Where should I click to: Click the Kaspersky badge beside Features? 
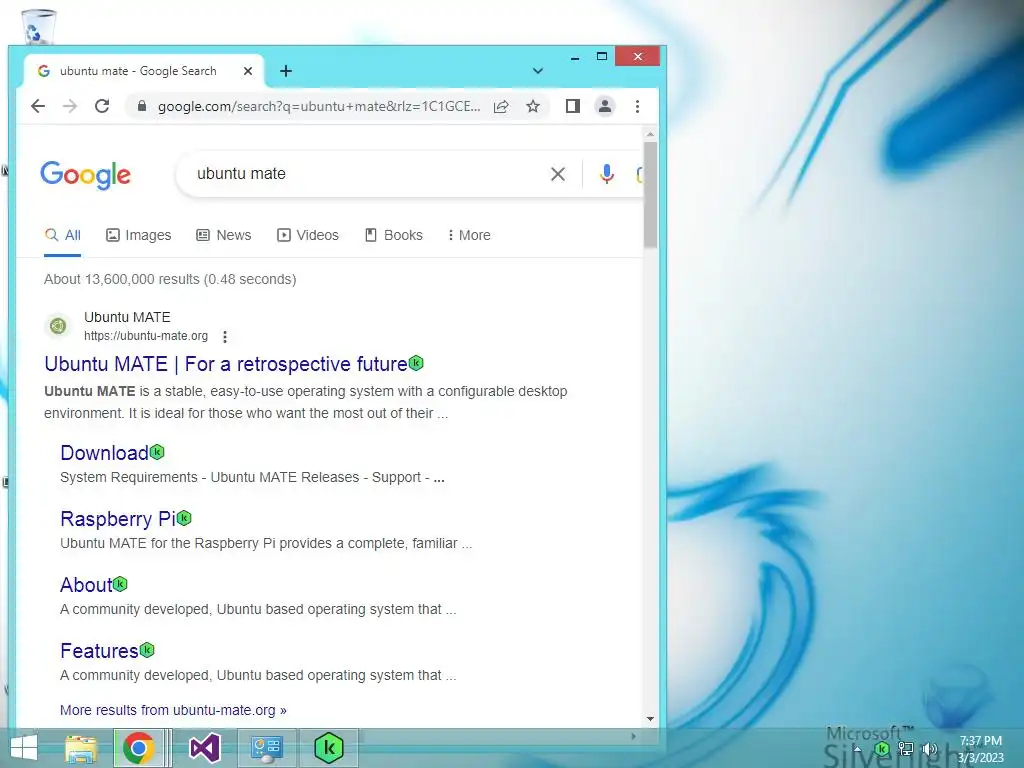coord(147,650)
